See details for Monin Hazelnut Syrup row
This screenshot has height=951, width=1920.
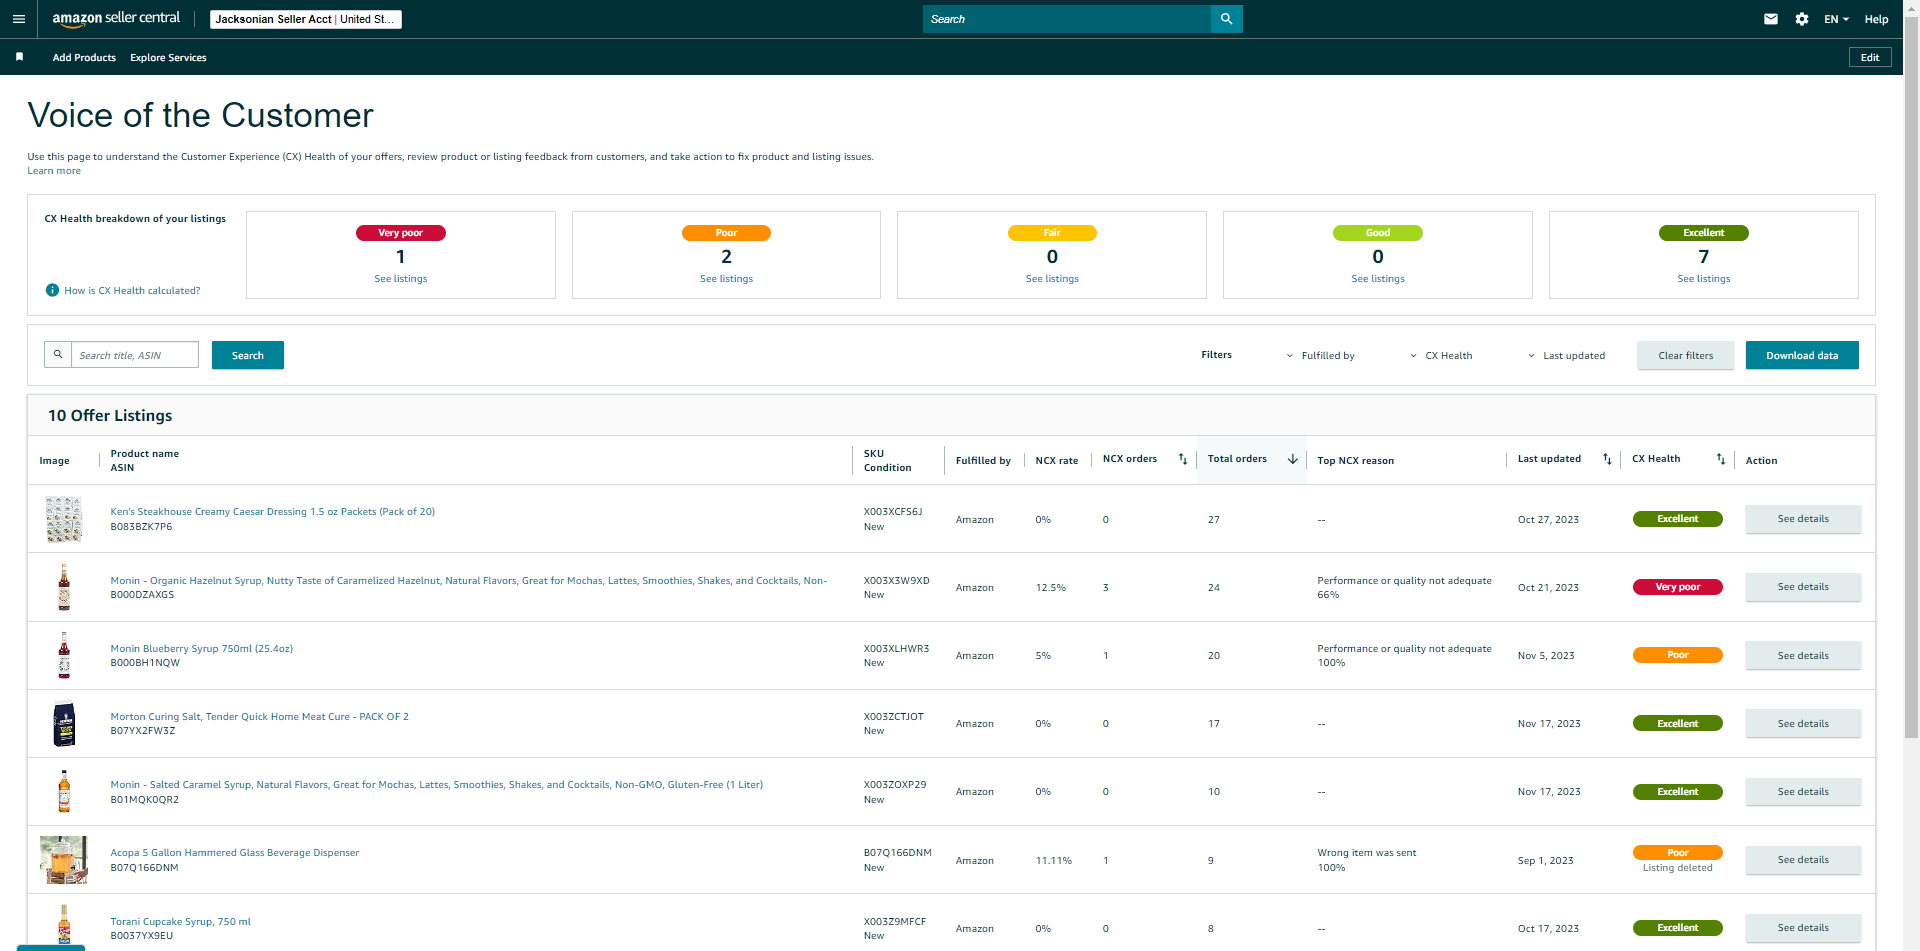(x=1802, y=587)
